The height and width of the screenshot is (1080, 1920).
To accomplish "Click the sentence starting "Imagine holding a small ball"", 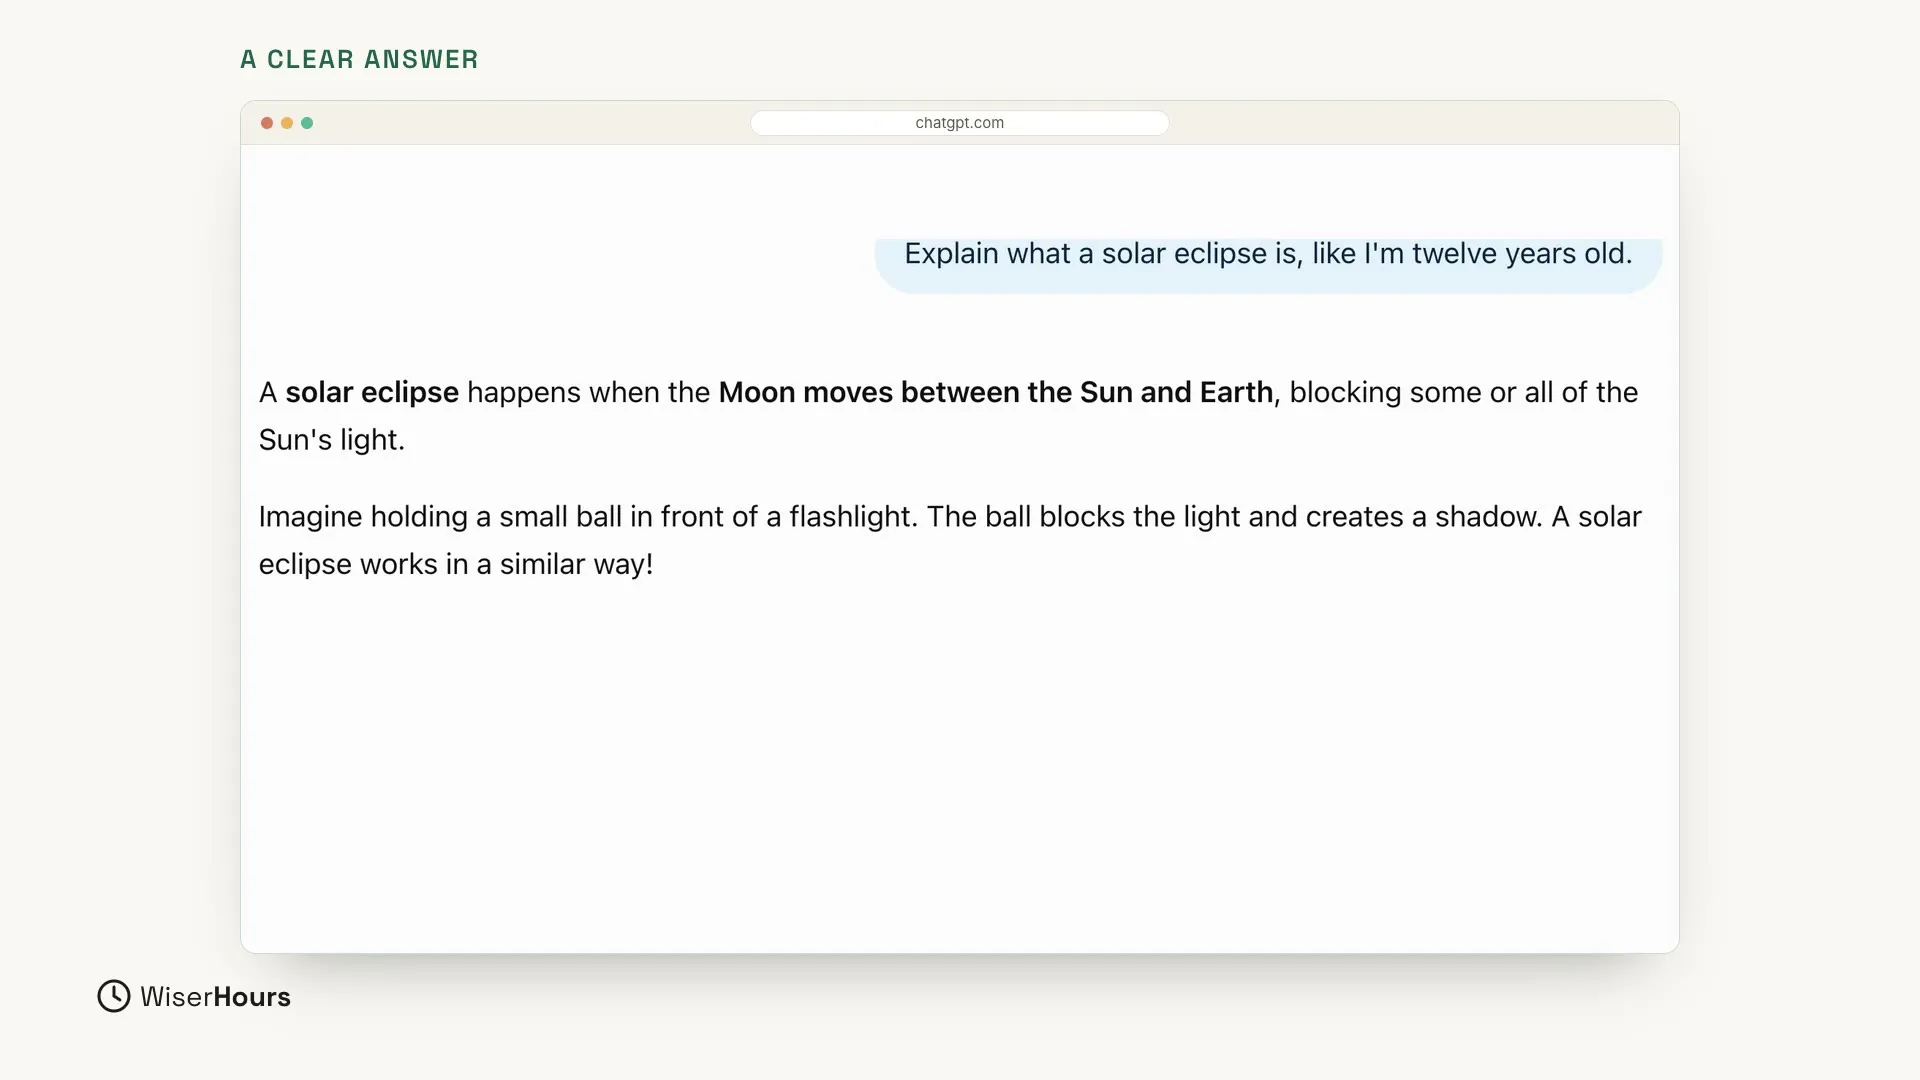I will pos(588,517).
